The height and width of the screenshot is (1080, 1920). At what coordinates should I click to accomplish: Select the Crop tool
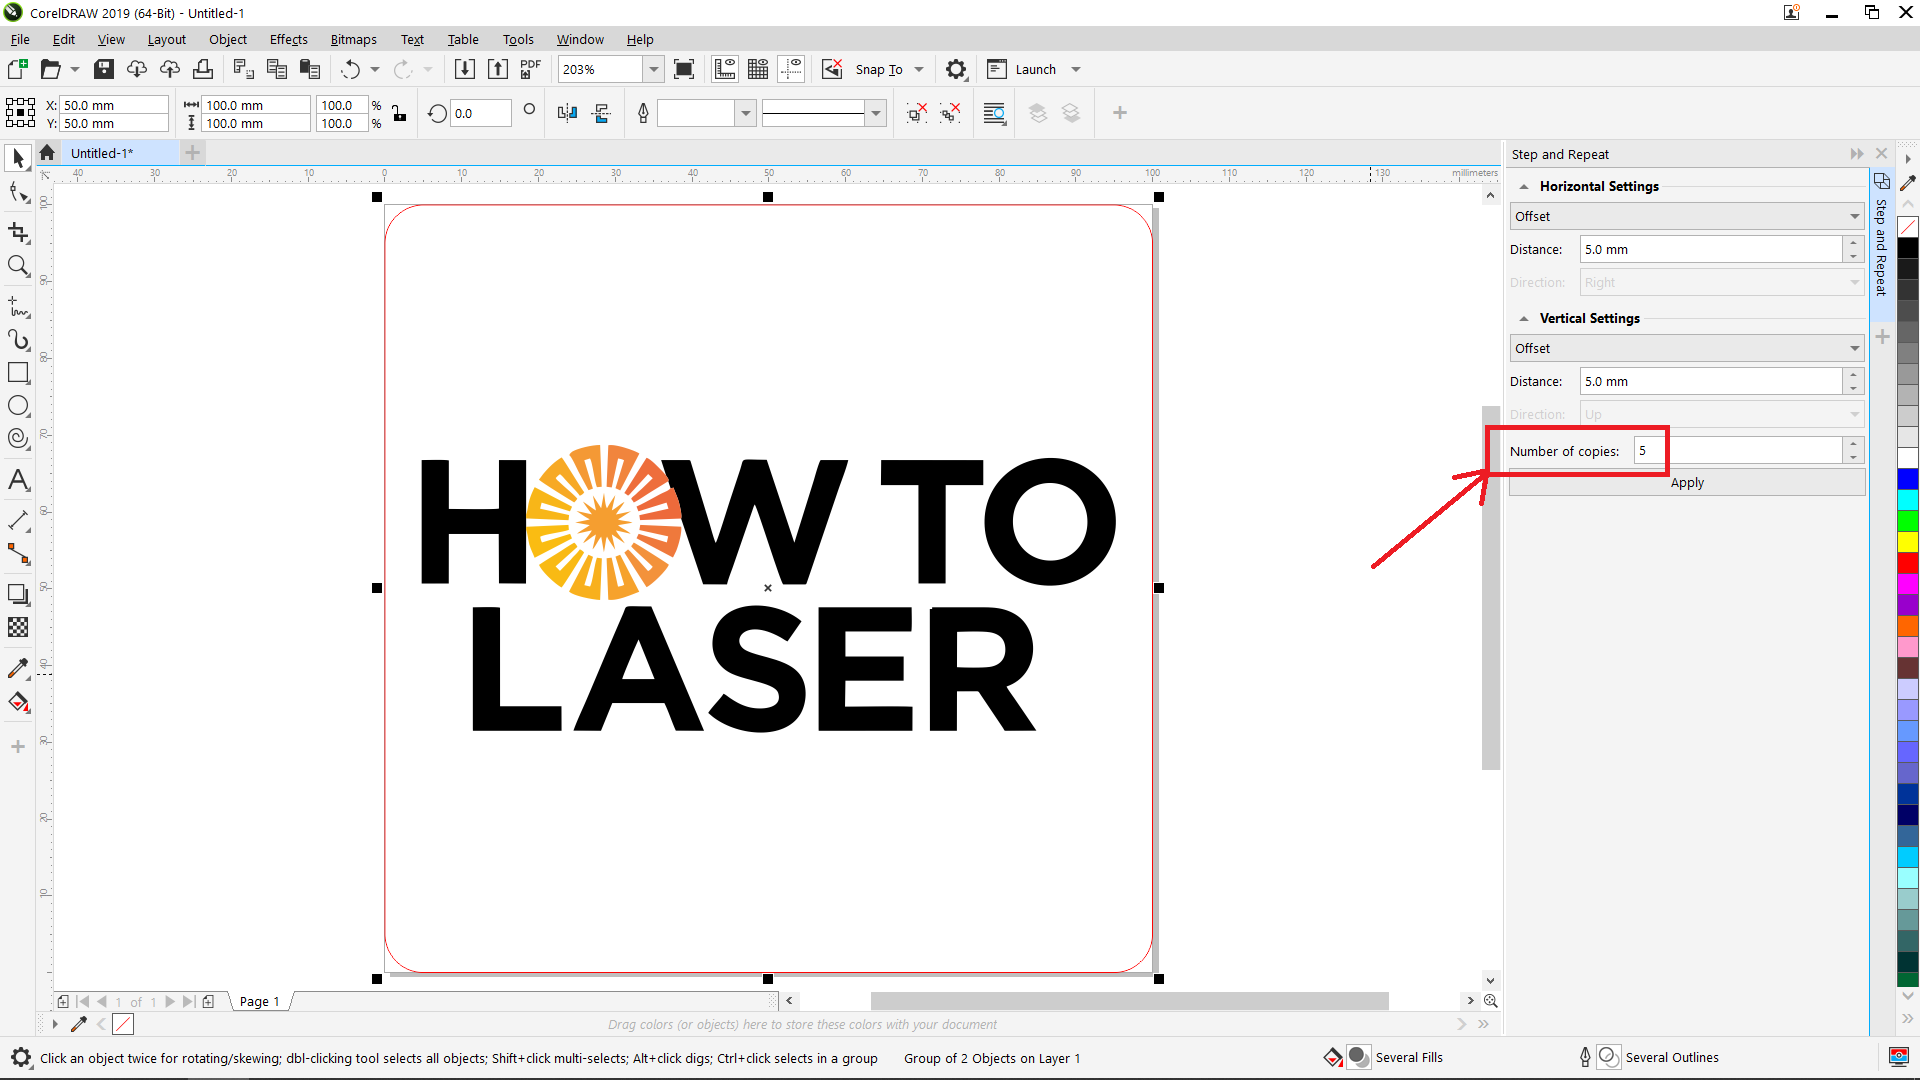click(18, 233)
